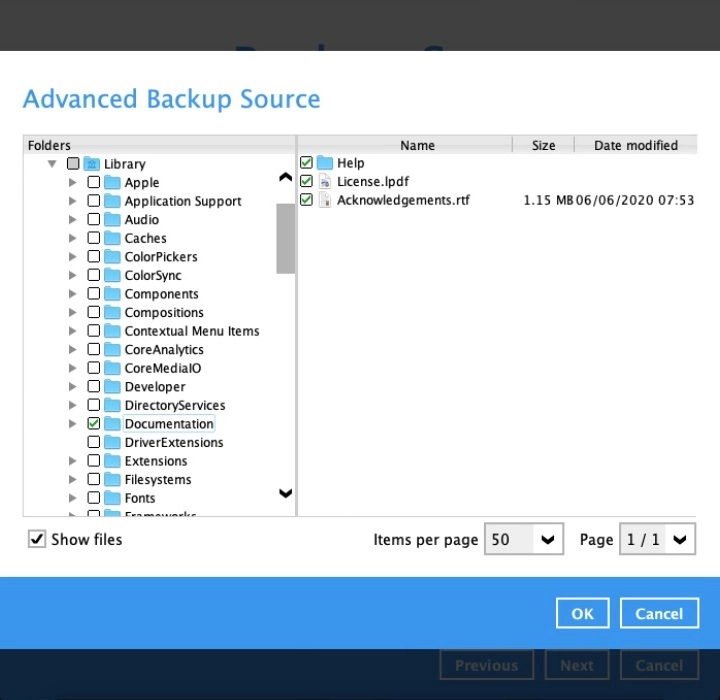The height and width of the screenshot is (700, 720).
Task: Click the Documentation folder icon
Action: pos(112,423)
